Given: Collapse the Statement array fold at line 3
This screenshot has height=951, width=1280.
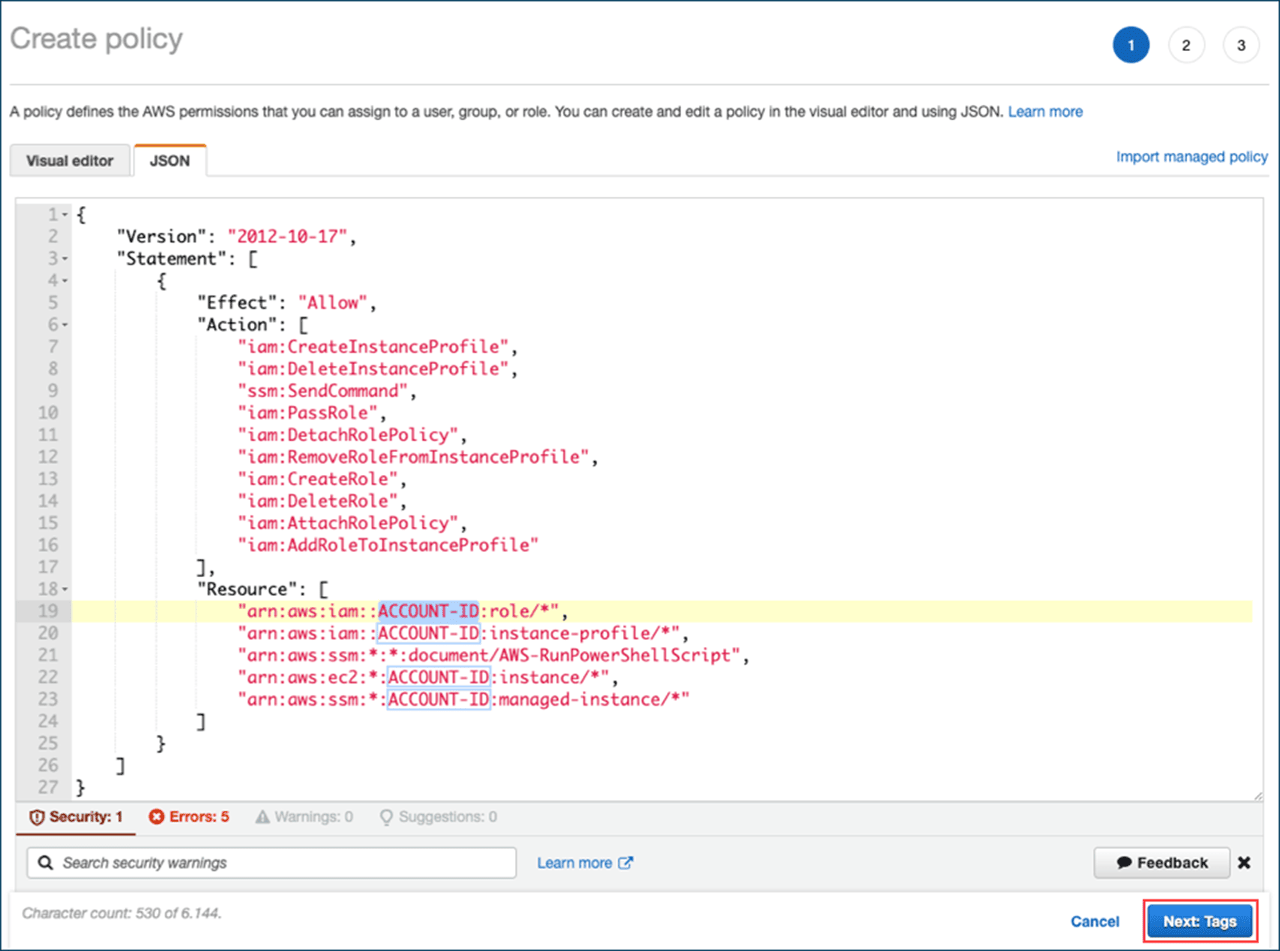Looking at the screenshot, I should tap(65, 259).
